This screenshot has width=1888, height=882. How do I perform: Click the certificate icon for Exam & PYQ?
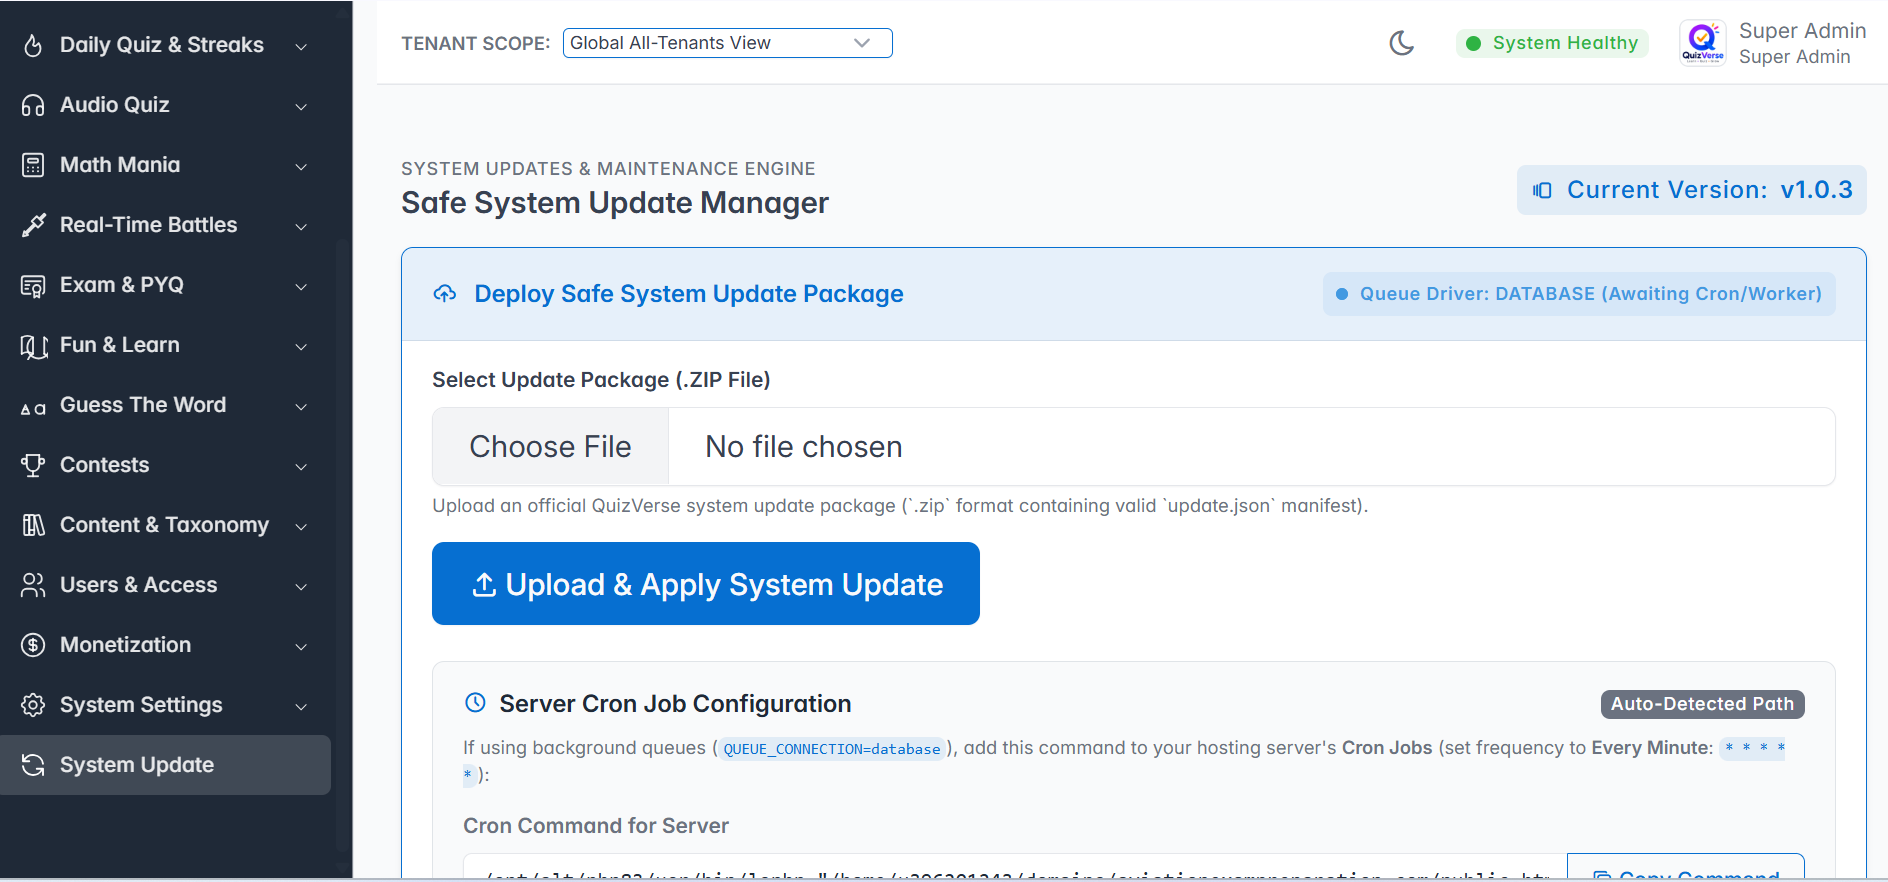pyautogui.click(x=33, y=286)
